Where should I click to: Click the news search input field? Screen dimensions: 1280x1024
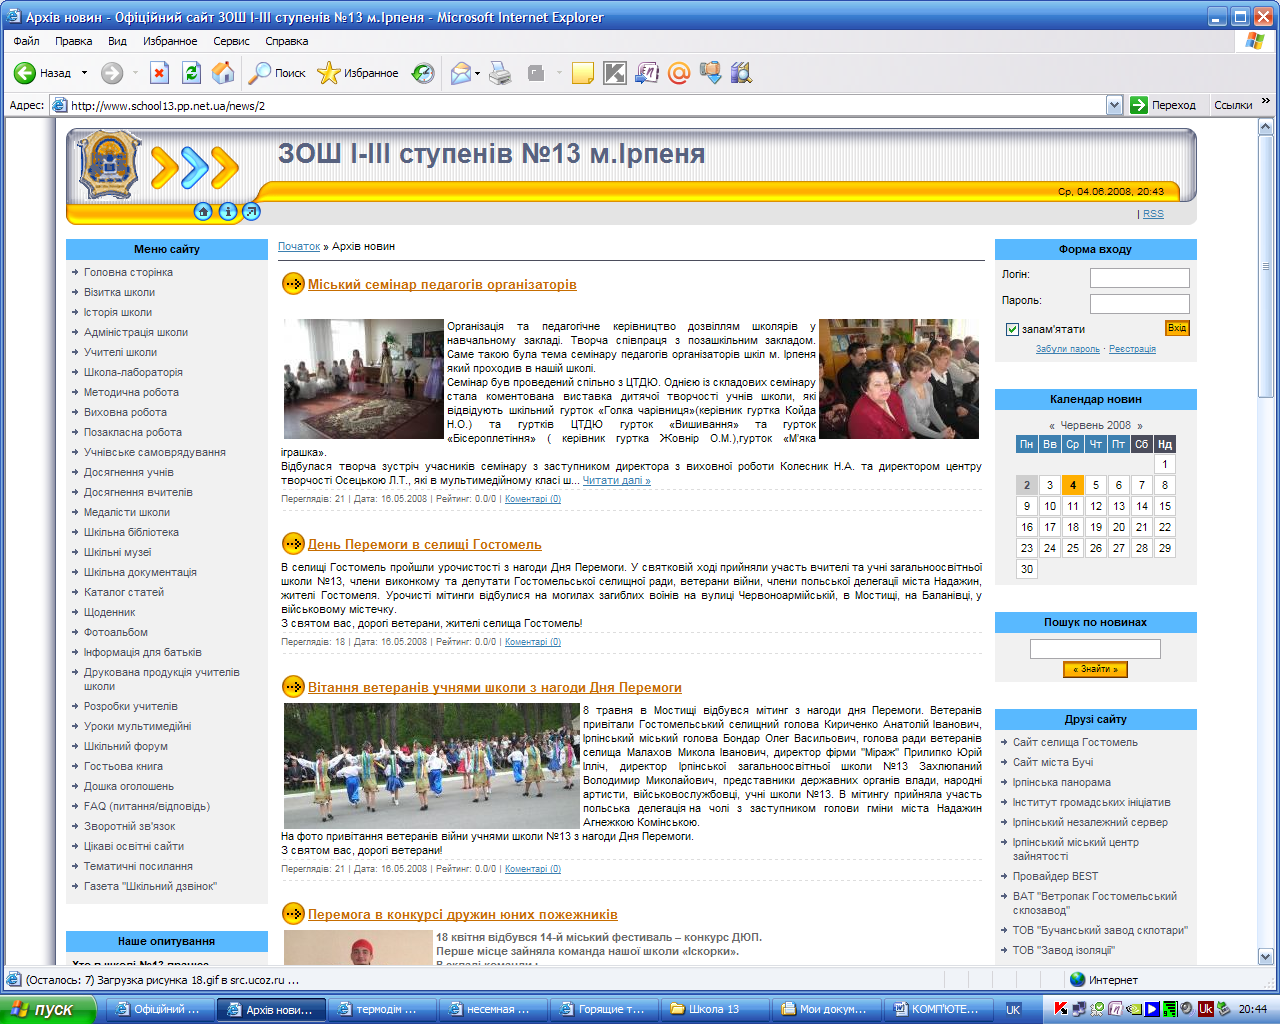click(x=1095, y=649)
